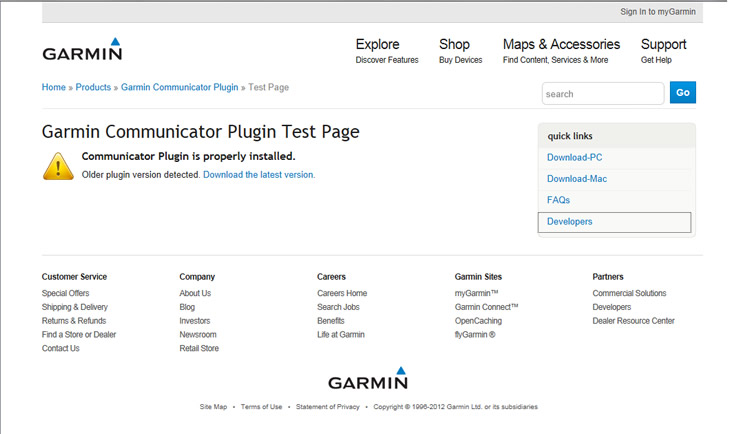The image size is (730, 434).
Task: Open Download-Mac quick link
Action: click(x=576, y=179)
